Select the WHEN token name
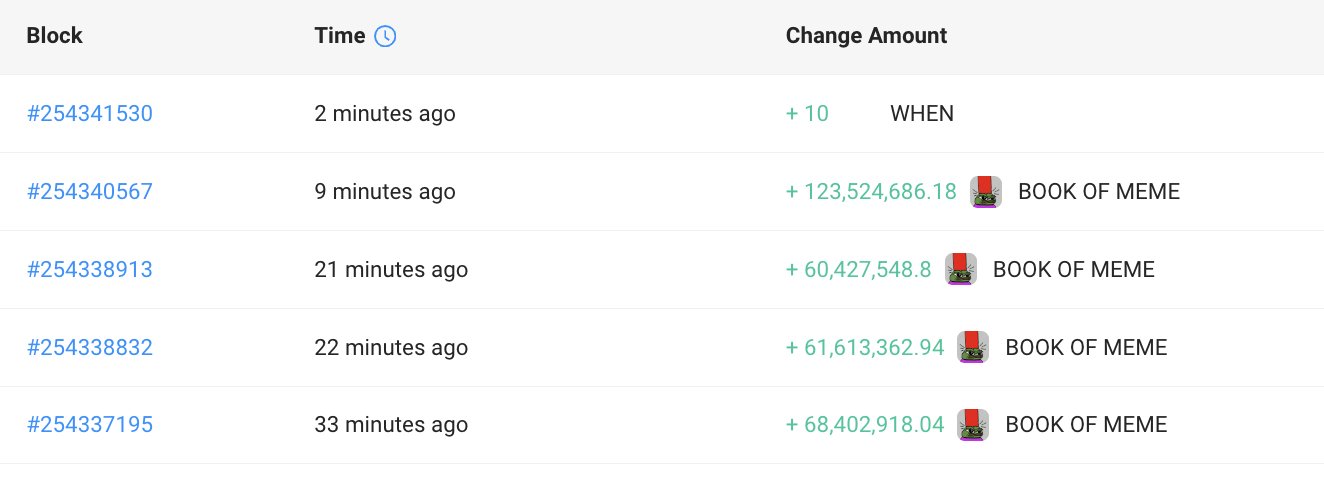Screen dimensions: 1324x480 coord(922,114)
